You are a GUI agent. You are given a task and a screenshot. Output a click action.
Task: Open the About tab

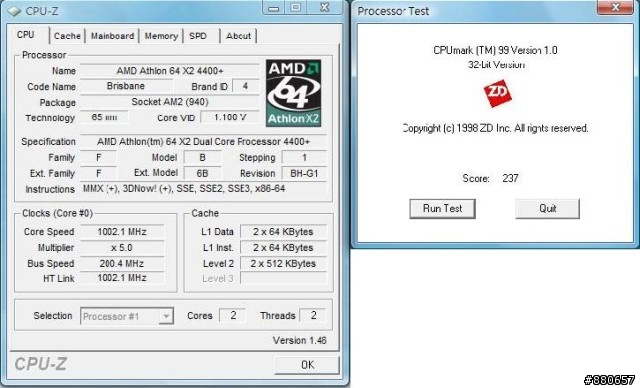[238, 36]
